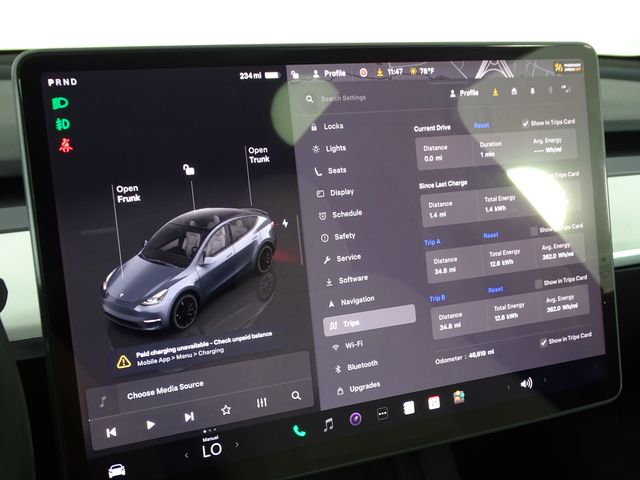
Task: Reset Trip B
Action: click(496, 290)
